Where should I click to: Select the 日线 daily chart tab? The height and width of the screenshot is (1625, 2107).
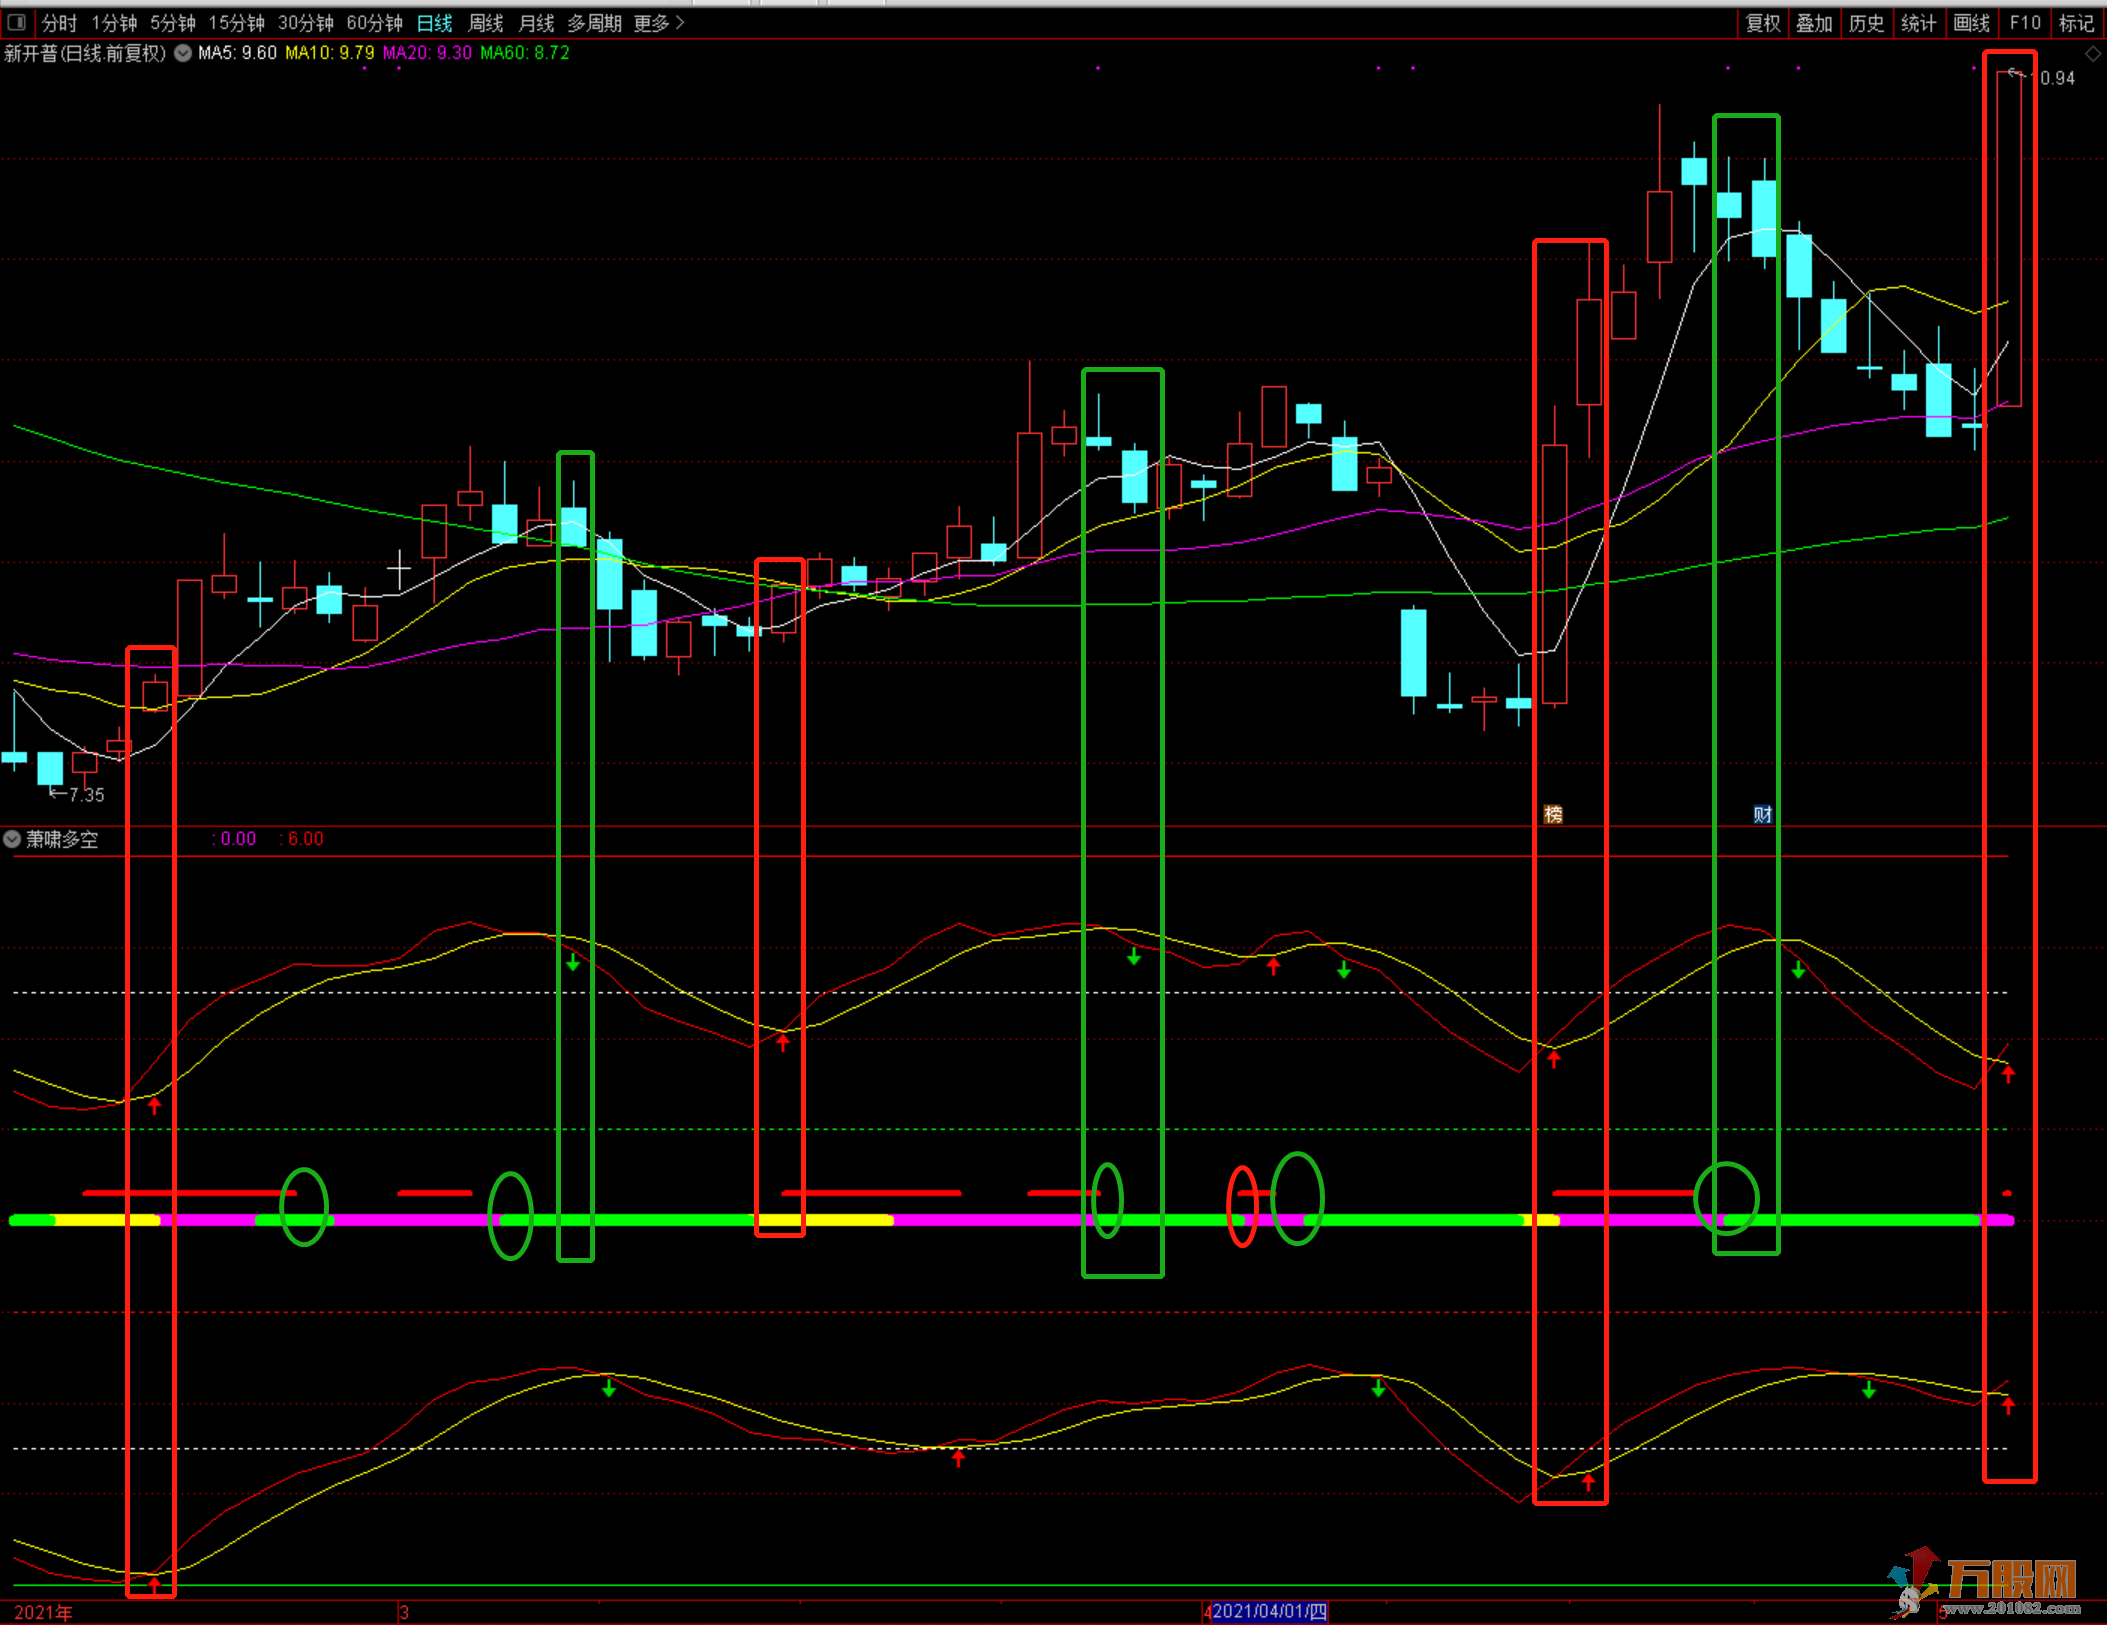(434, 23)
